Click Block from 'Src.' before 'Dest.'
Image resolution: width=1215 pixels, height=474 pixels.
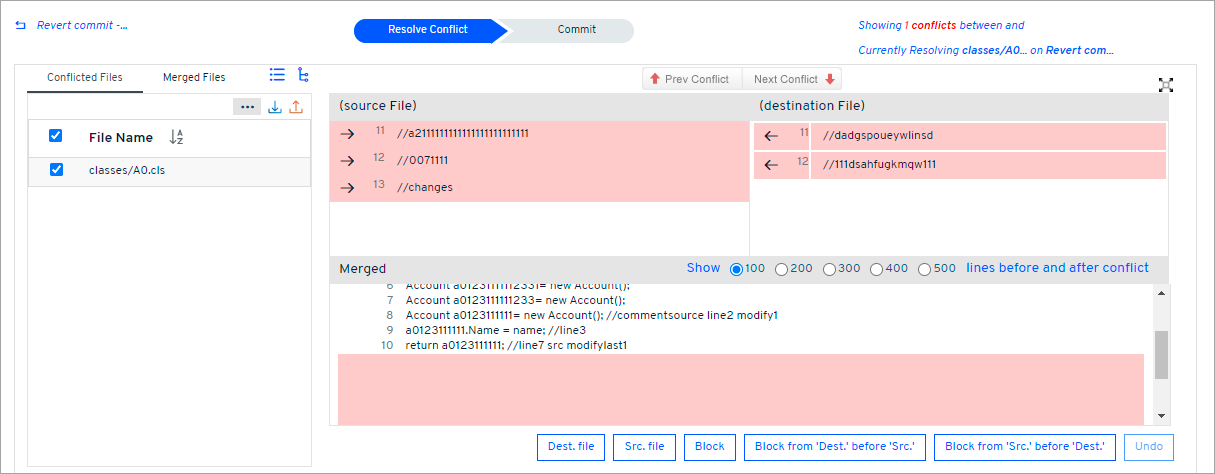(x=1024, y=447)
